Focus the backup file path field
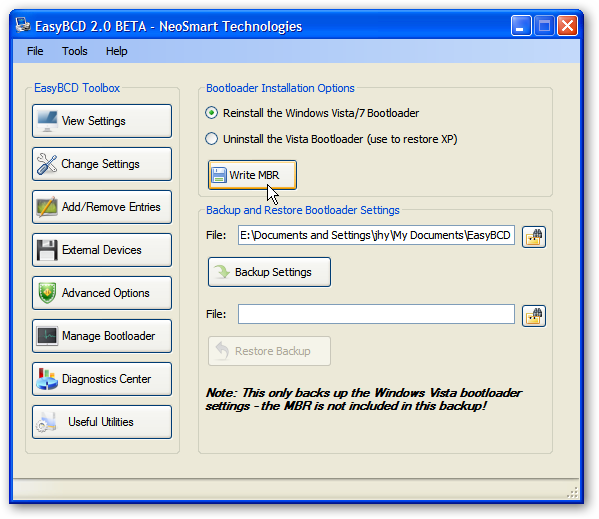Viewport: 599px width, 519px height. point(376,235)
